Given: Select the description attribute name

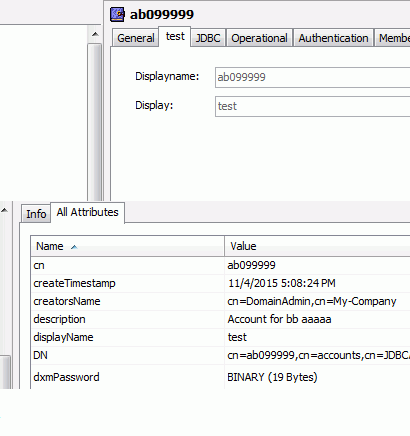Looking at the screenshot, I should [x=59, y=319].
